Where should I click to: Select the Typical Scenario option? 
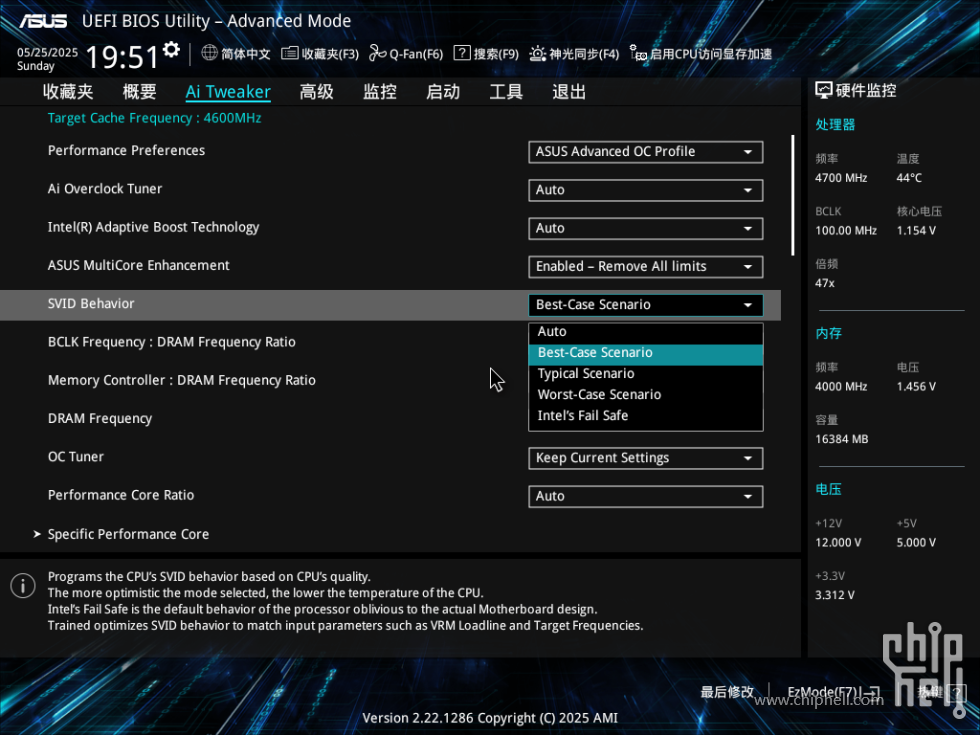click(x=646, y=374)
